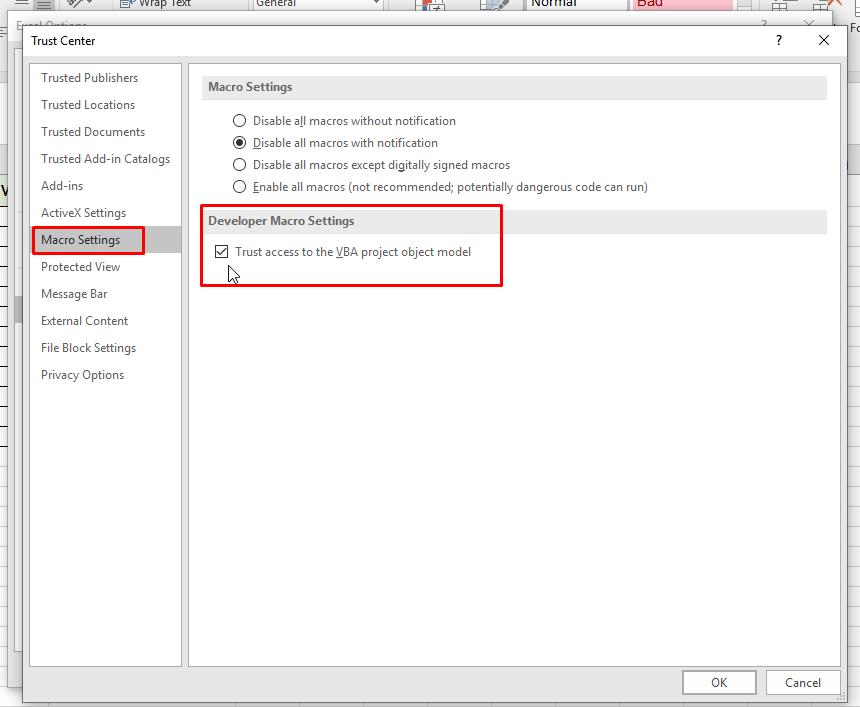Expand the pen tool dropdown arrow

click(x=88, y=4)
